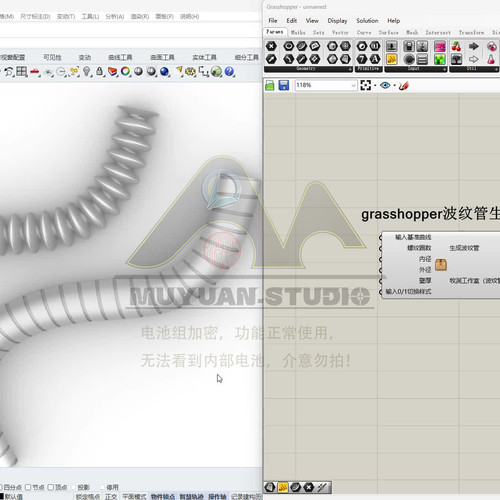Viewport: 500px width, 500px height.
Task: Open the Solution menu in Grasshopper
Action: pos(367,21)
